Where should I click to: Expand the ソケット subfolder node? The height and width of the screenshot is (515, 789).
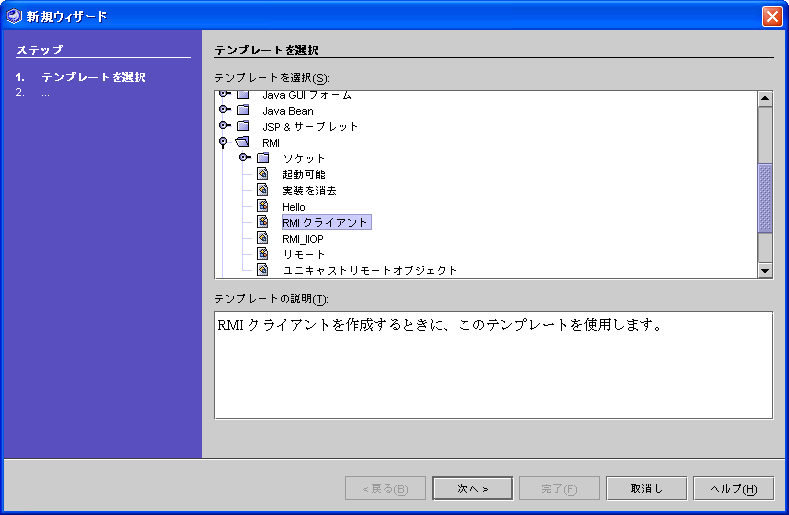(245, 159)
